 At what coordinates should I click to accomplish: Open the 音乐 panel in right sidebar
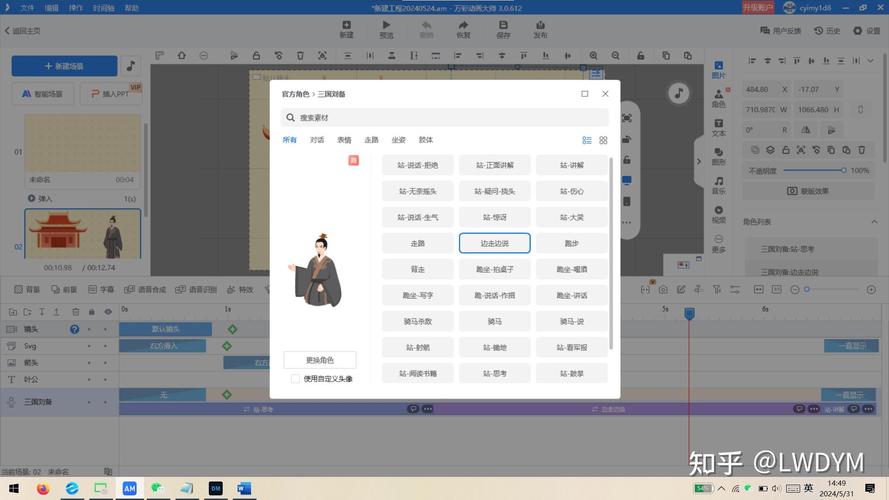[718, 184]
